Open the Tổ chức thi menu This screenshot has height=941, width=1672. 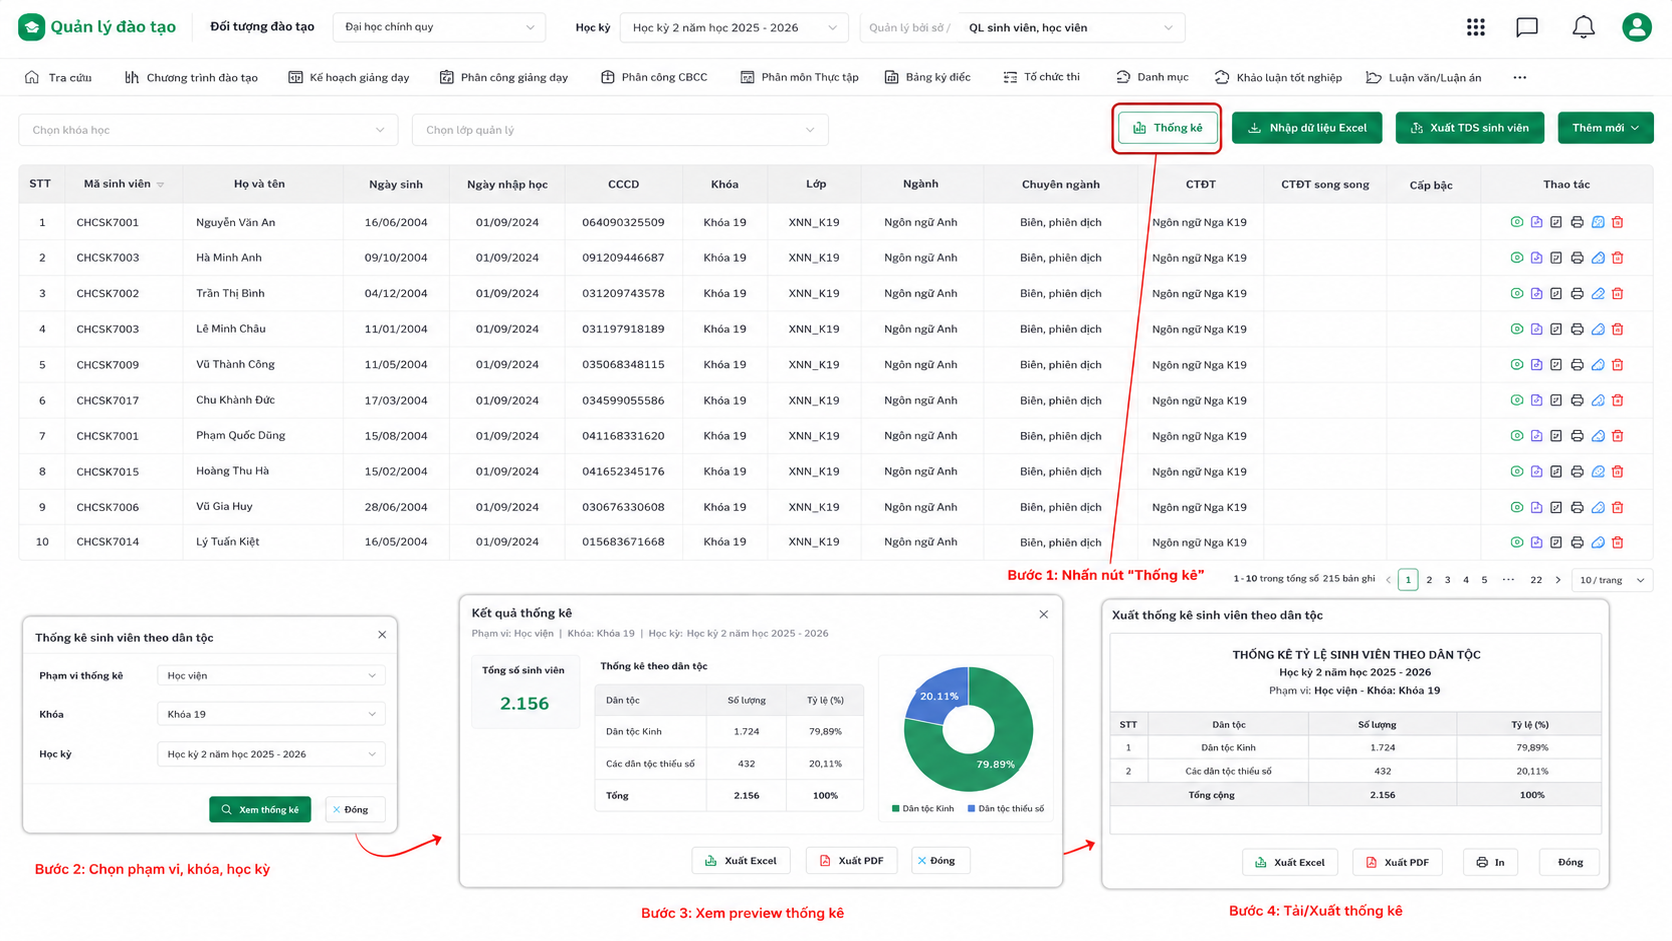point(1041,77)
